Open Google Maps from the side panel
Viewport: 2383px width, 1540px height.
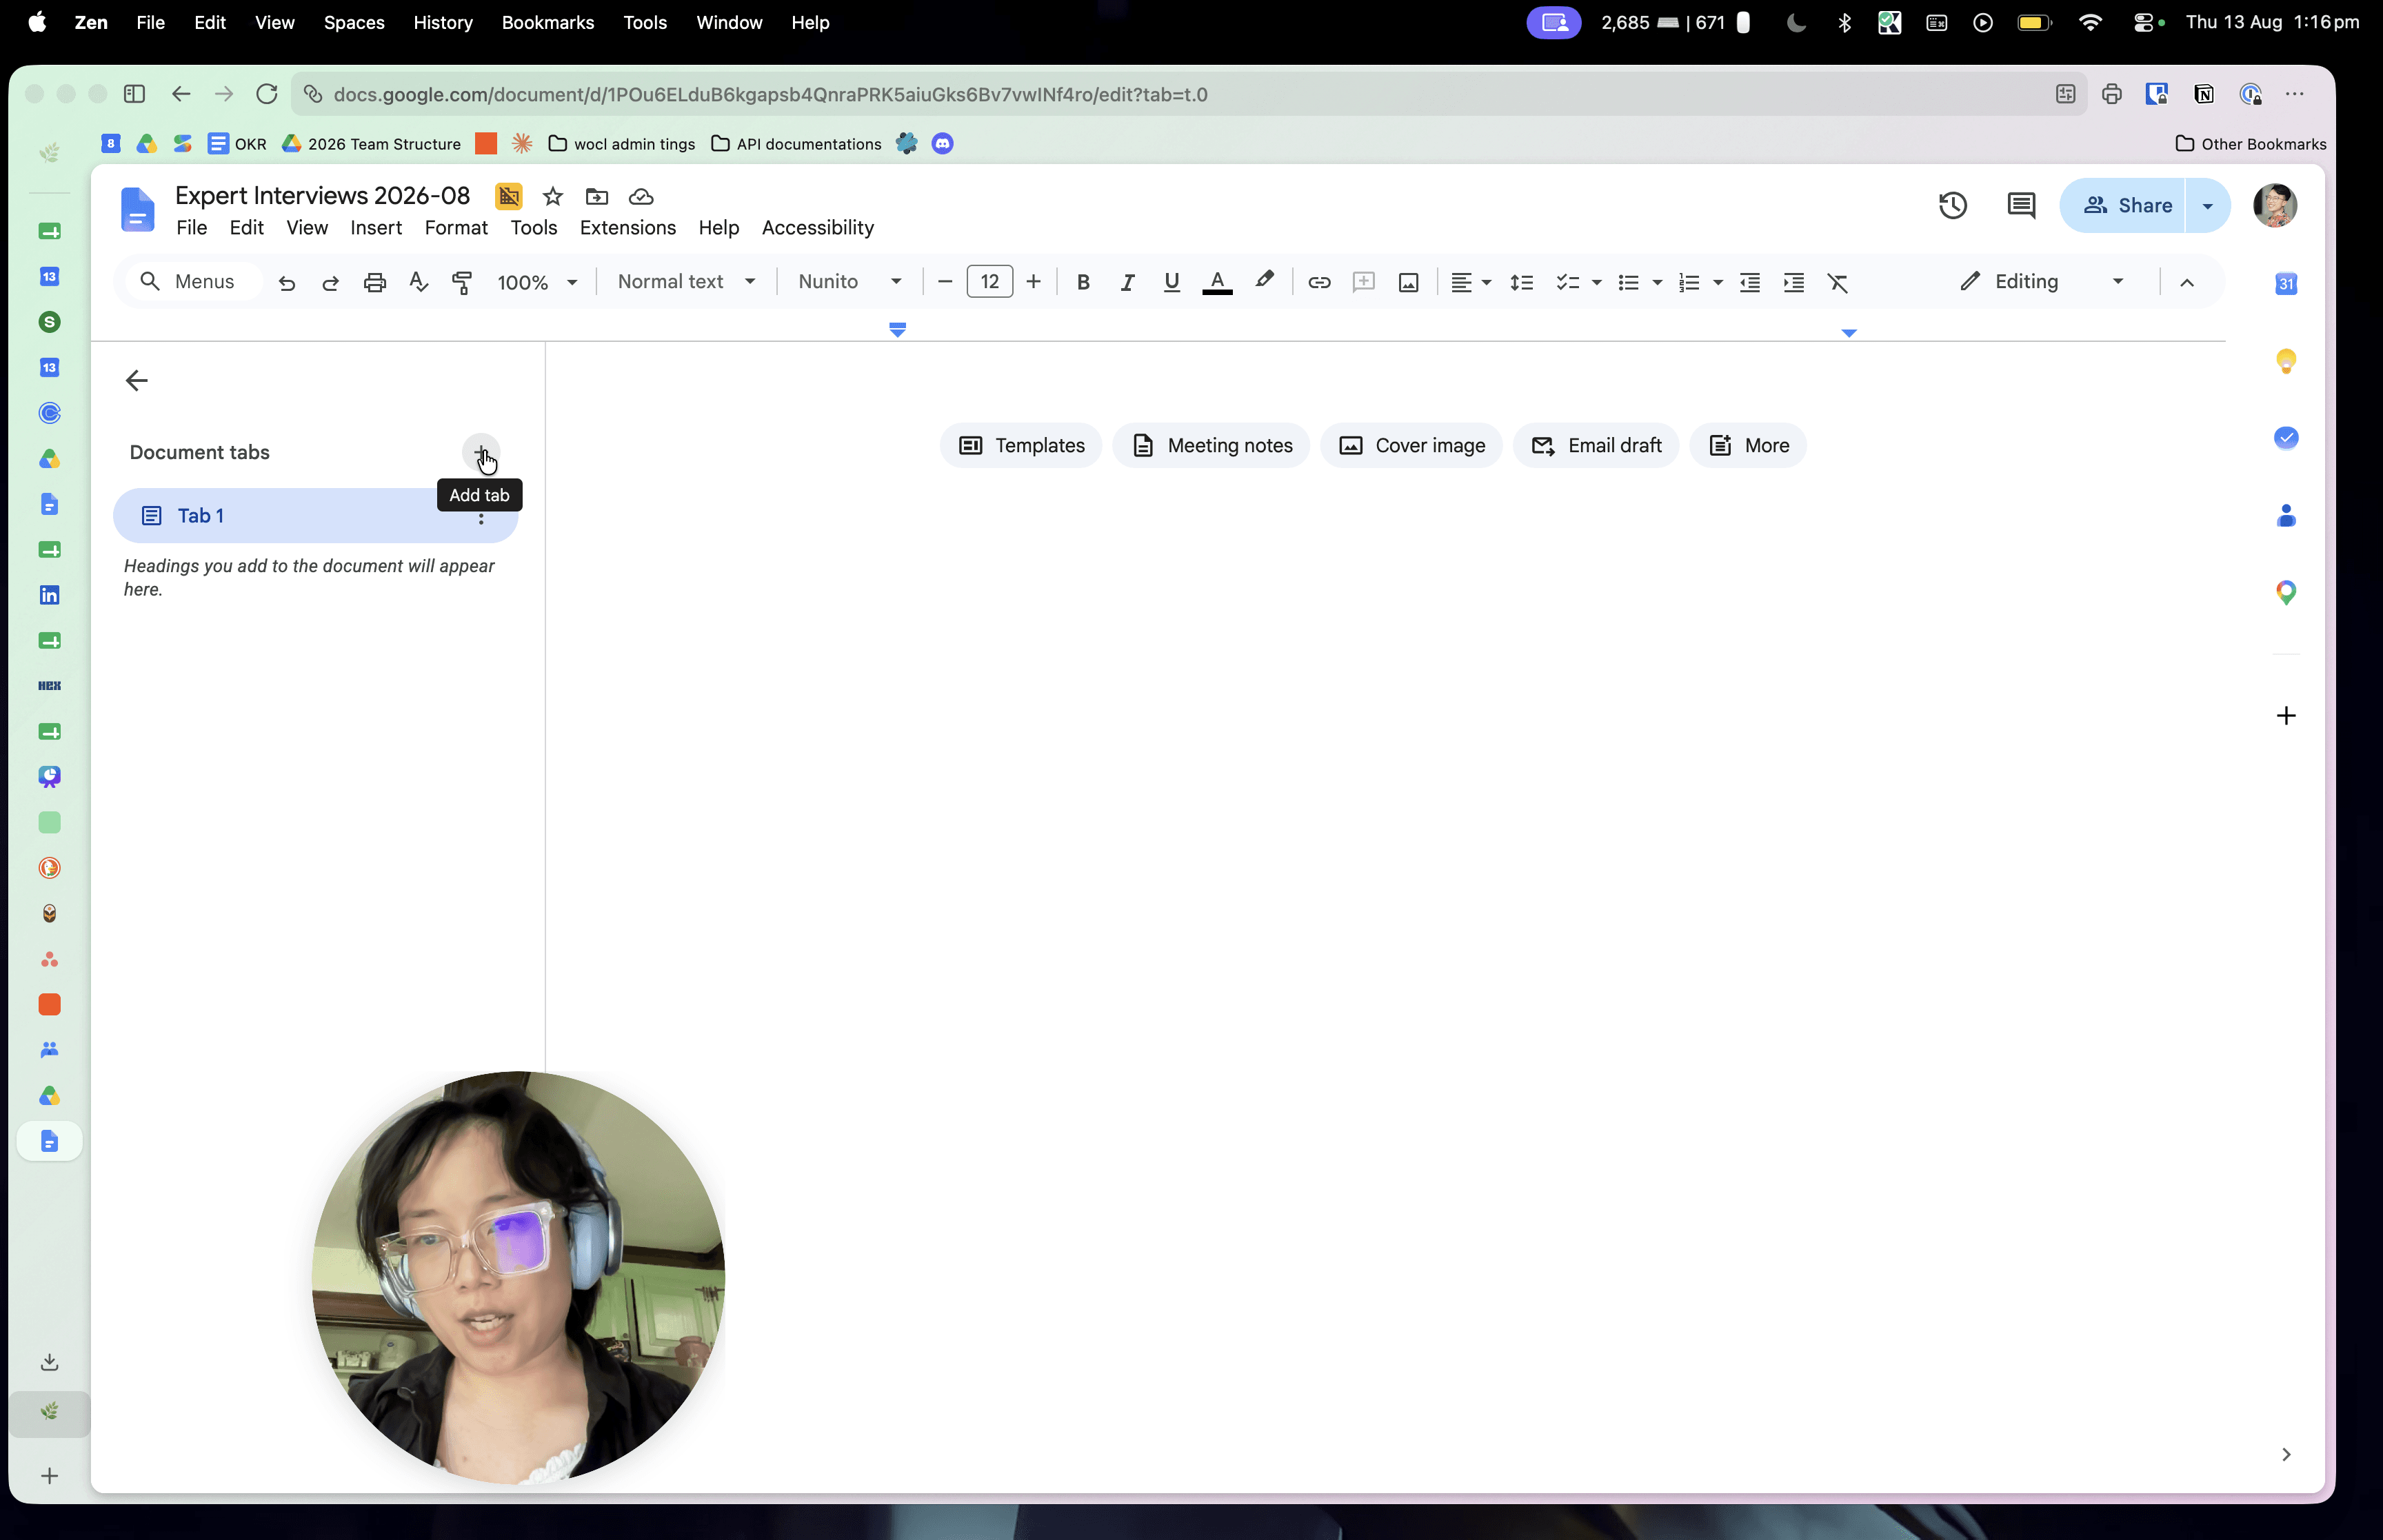tap(2286, 593)
